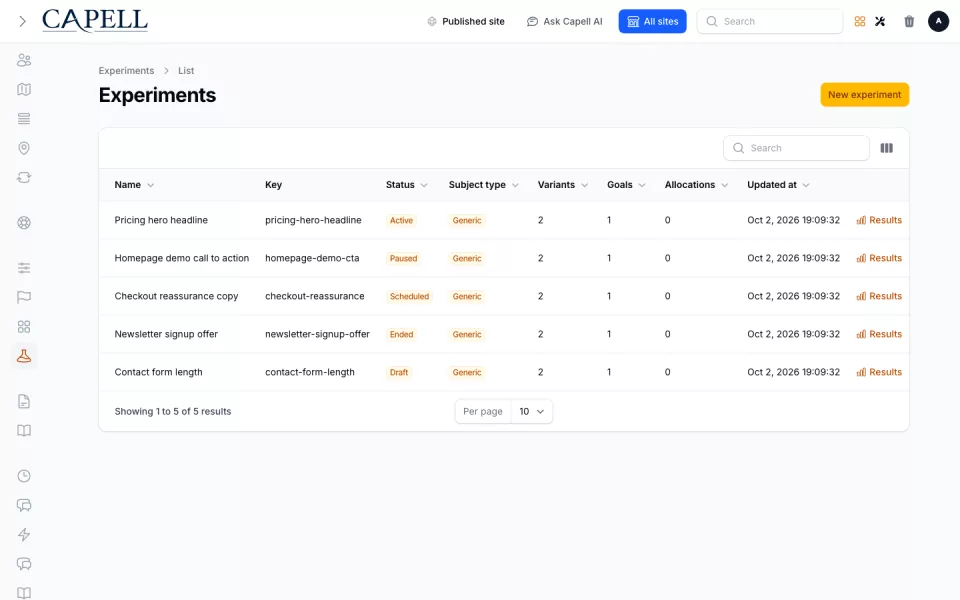View Results for Homepage demo call to action
Viewport: 960px width, 600px height.
point(879,258)
